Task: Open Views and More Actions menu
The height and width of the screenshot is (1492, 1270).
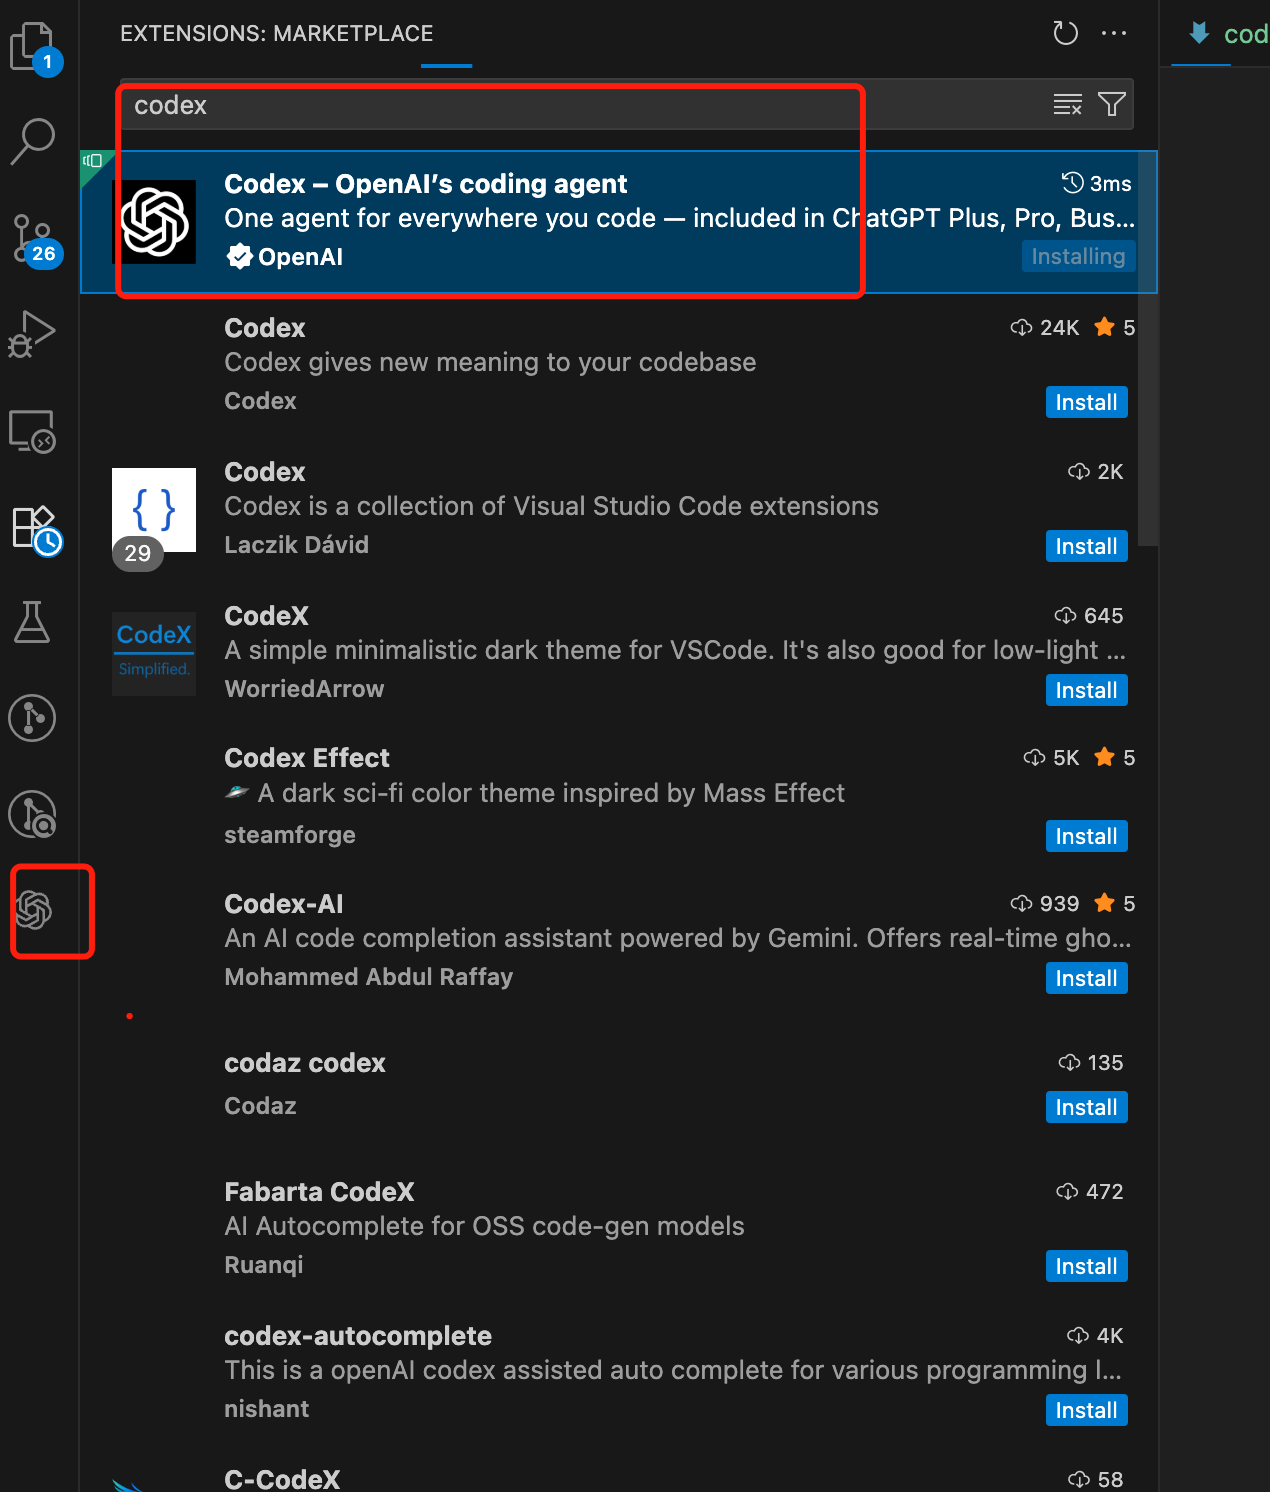Action: tap(1113, 33)
